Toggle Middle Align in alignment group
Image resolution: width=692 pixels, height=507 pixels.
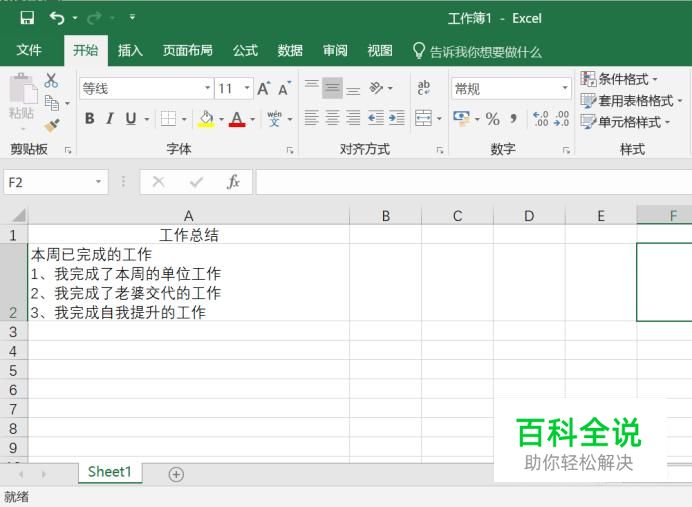[x=332, y=87]
